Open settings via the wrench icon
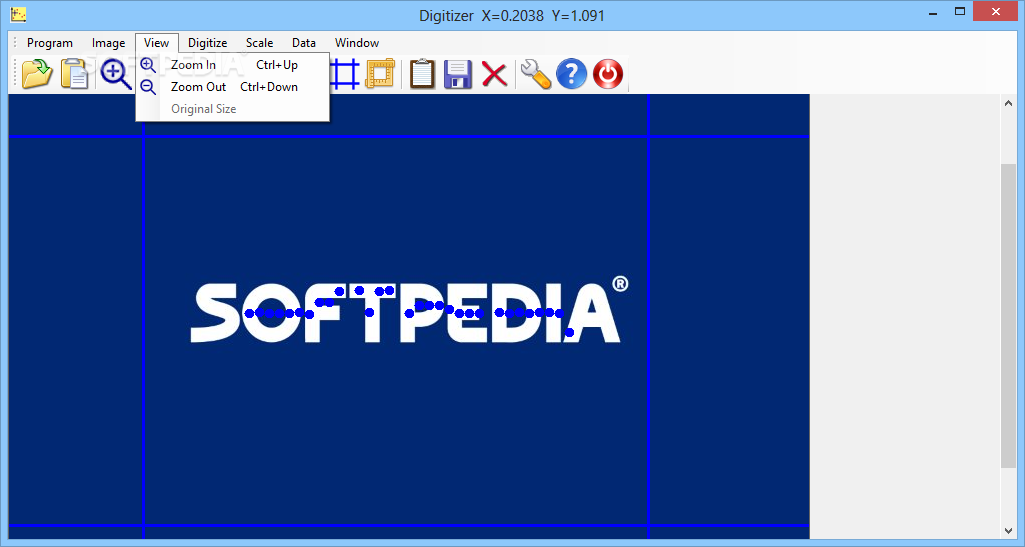1025x547 pixels. (x=536, y=73)
